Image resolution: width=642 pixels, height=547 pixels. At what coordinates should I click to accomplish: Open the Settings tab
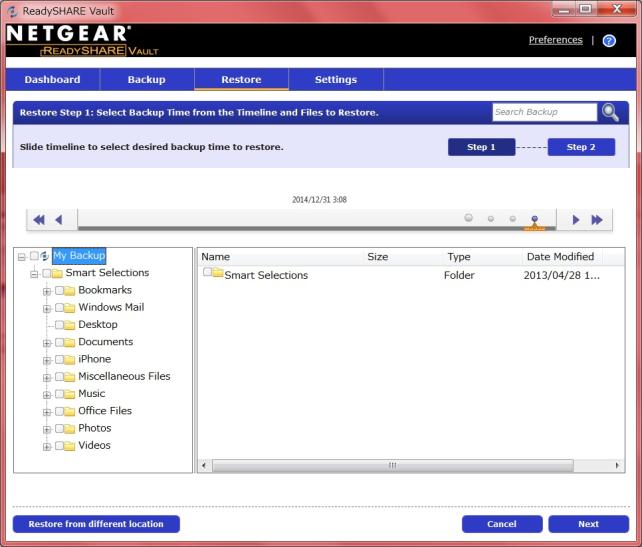(x=335, y=79)
